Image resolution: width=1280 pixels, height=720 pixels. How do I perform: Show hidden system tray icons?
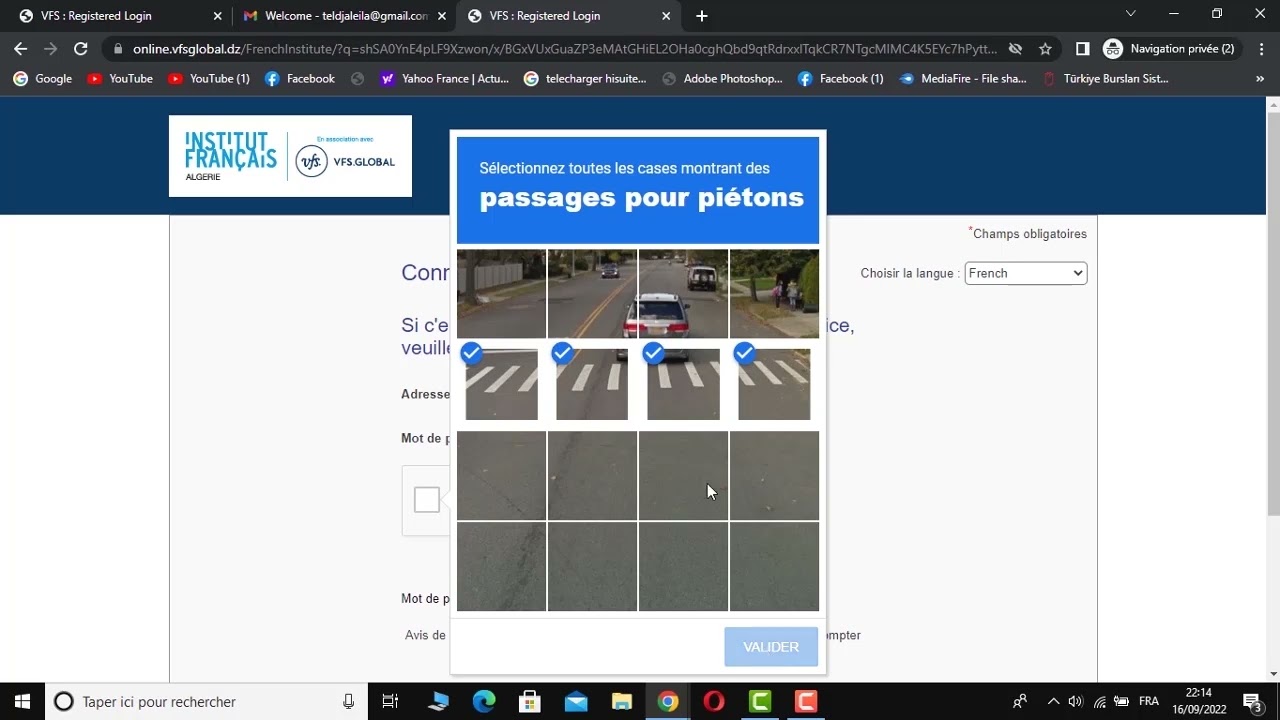1051,702
